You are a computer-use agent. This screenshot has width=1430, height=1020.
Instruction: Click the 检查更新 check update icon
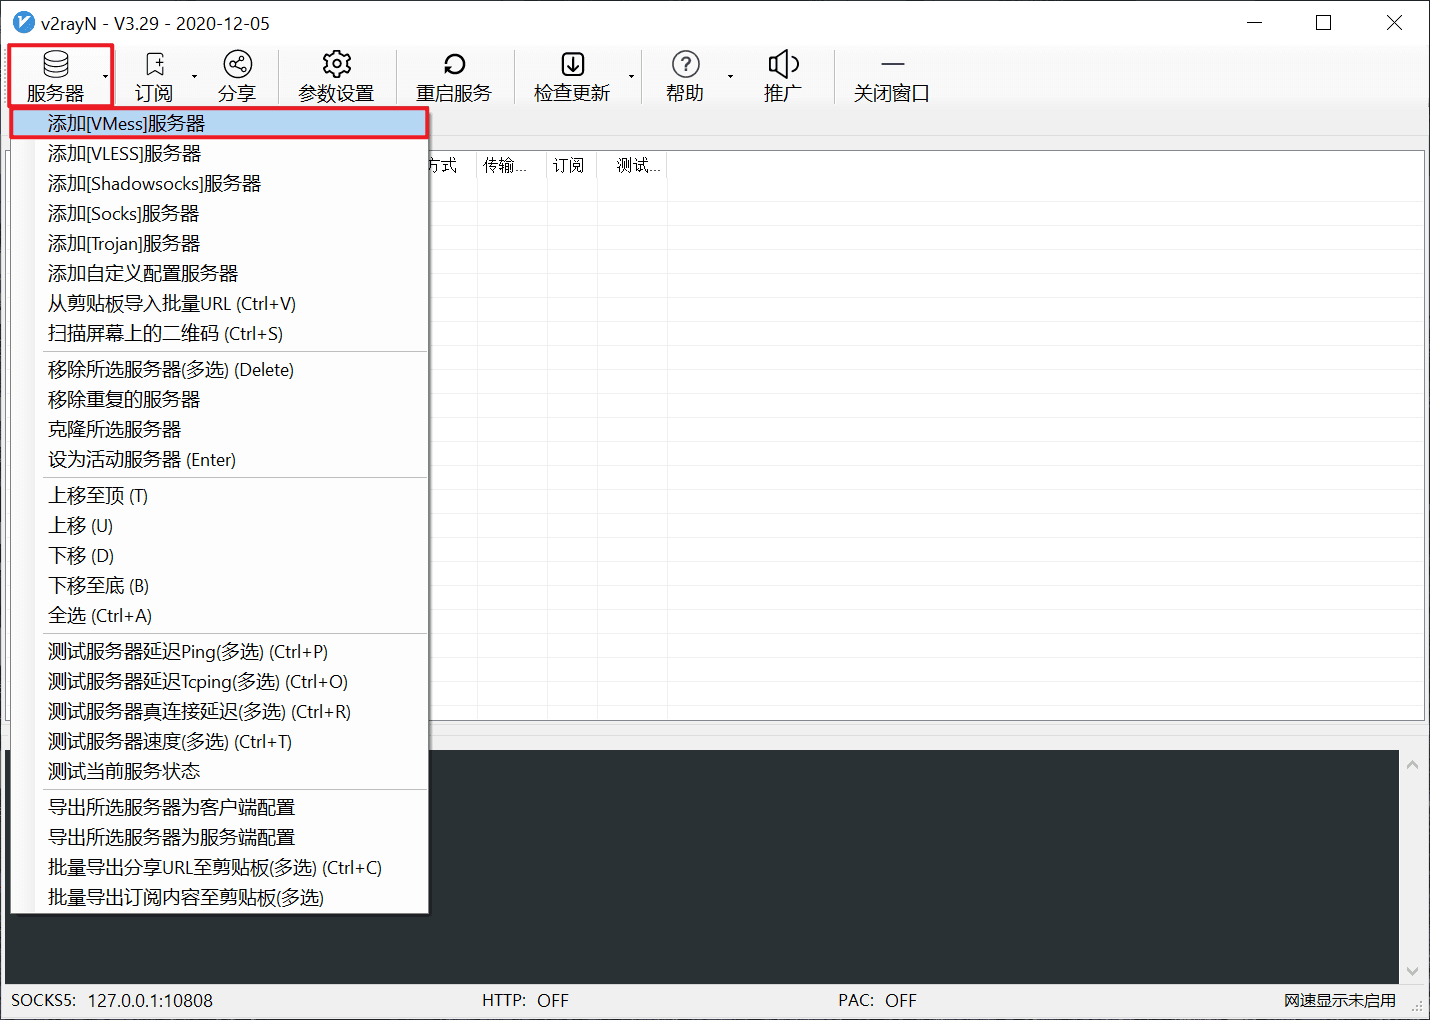(x=573, y=65)
